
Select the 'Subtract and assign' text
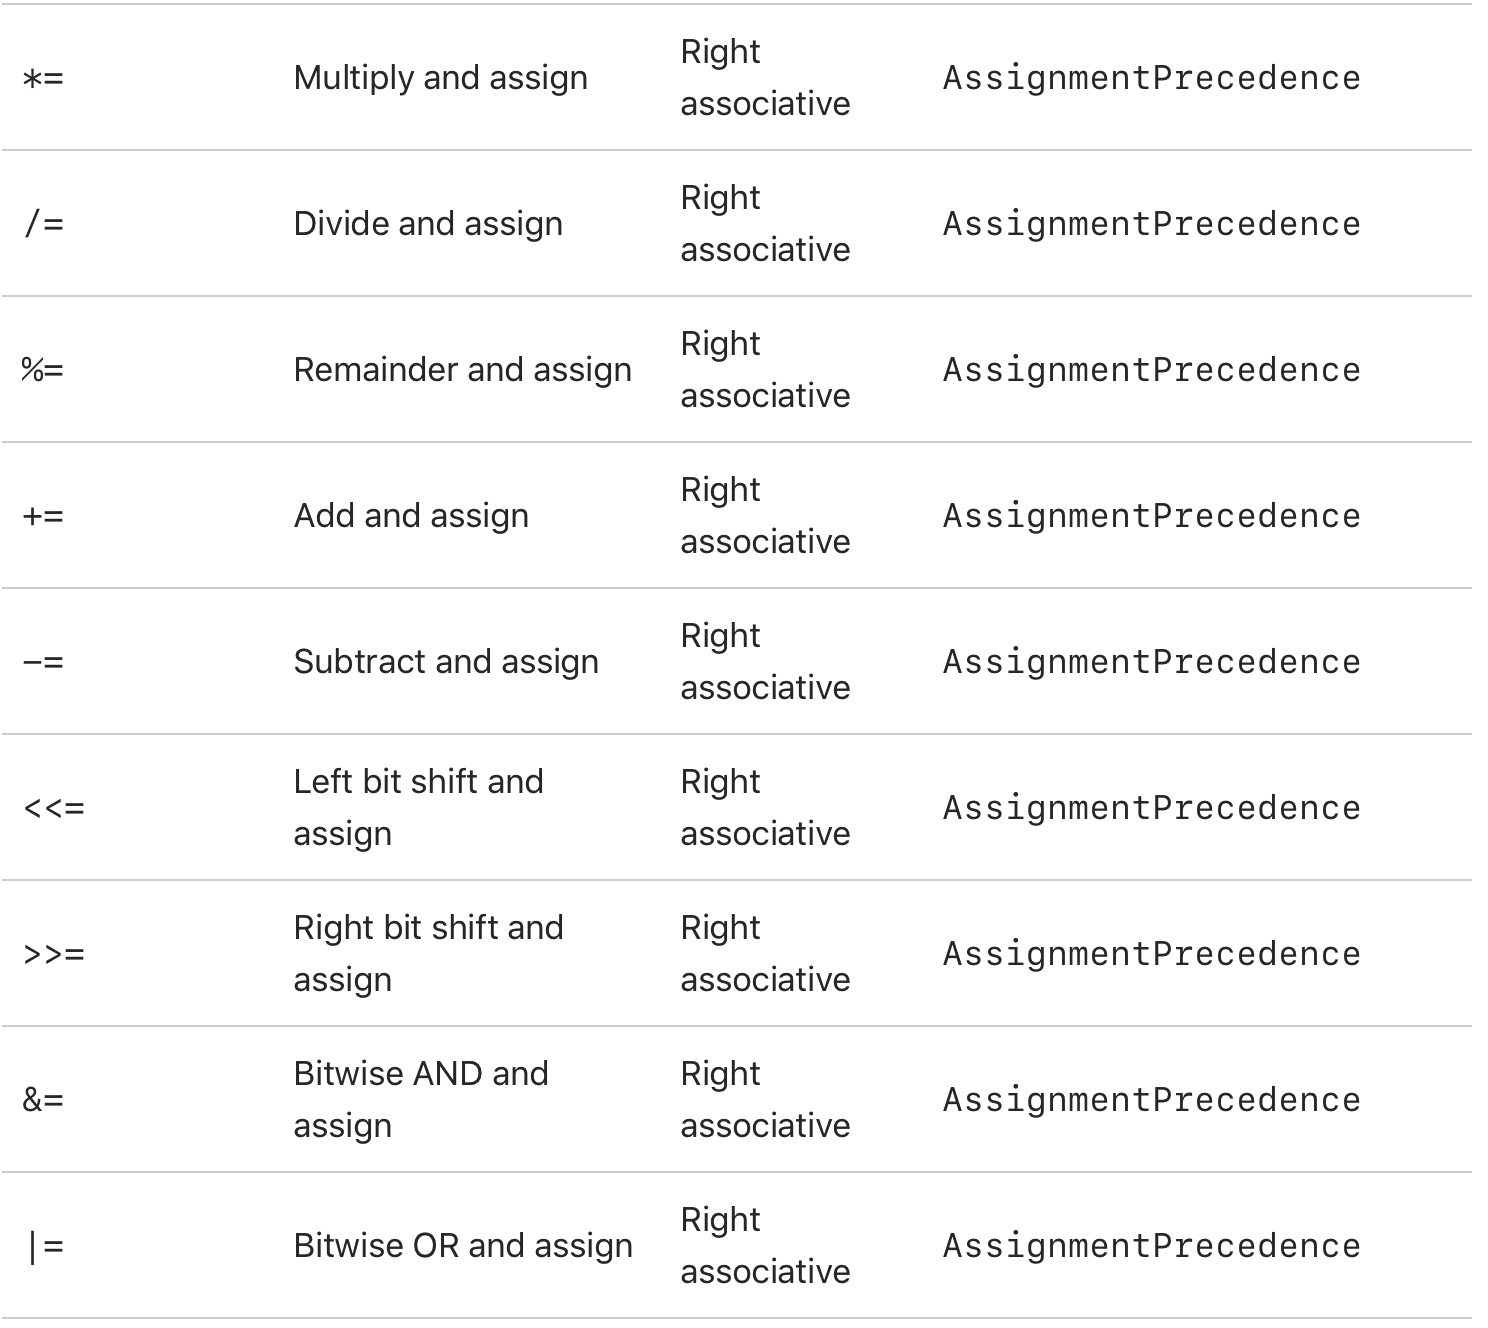446,662
